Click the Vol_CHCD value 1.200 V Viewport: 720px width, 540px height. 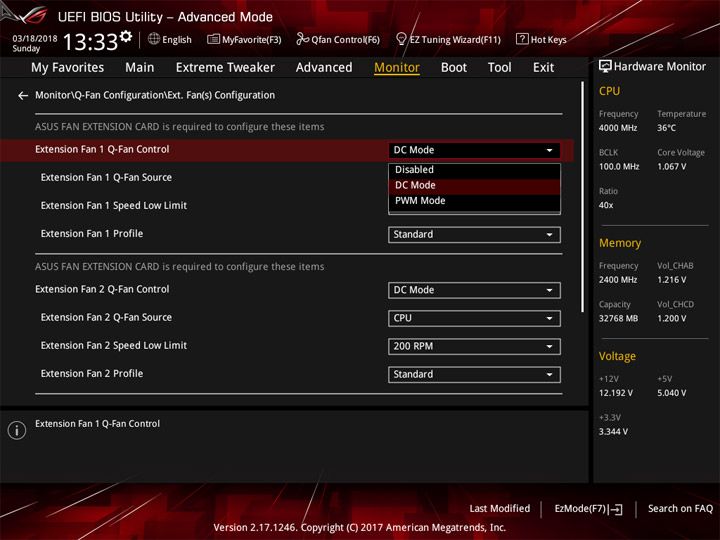point(672,319)
